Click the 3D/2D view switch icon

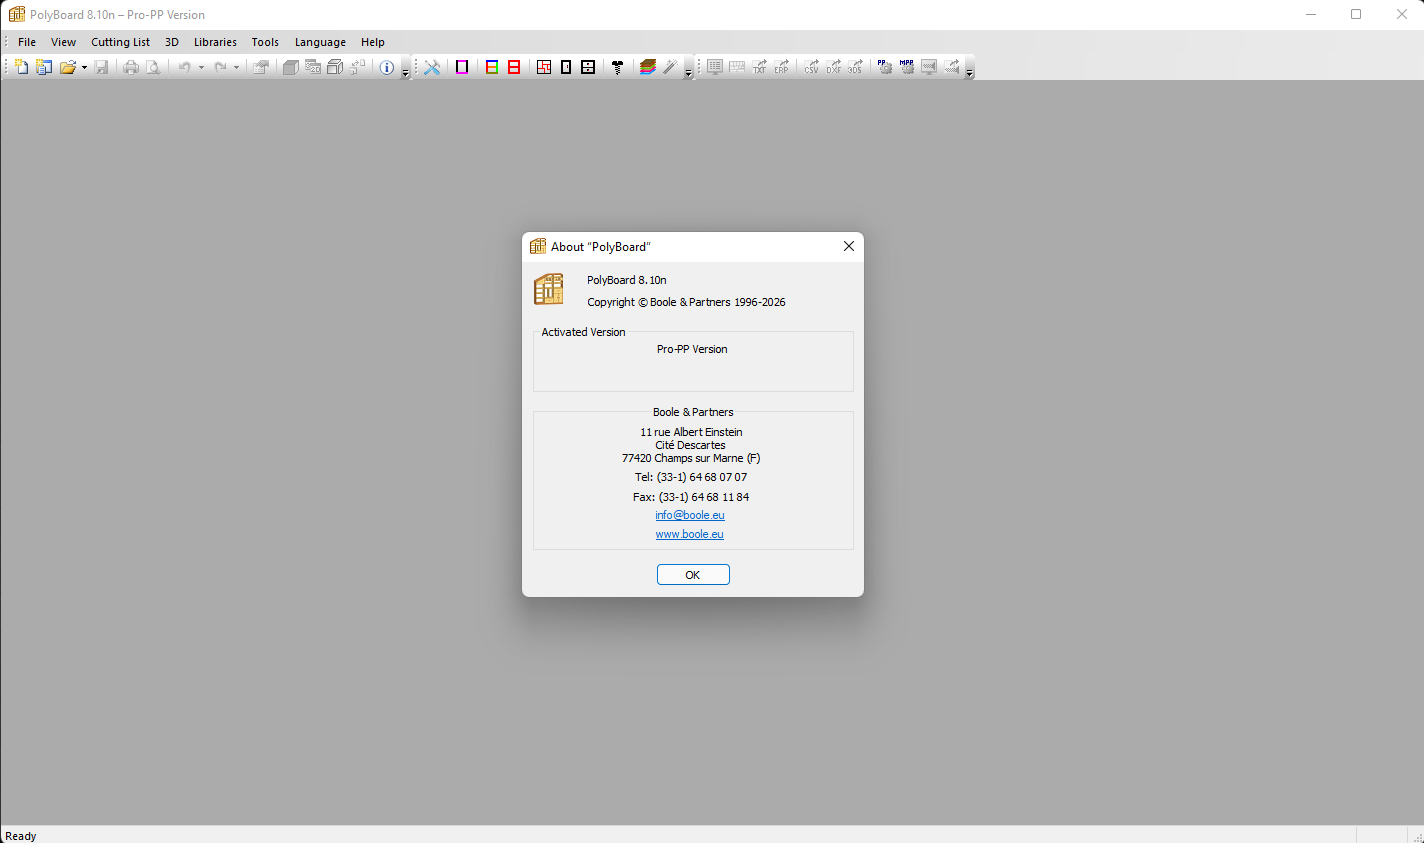point(313,67)
